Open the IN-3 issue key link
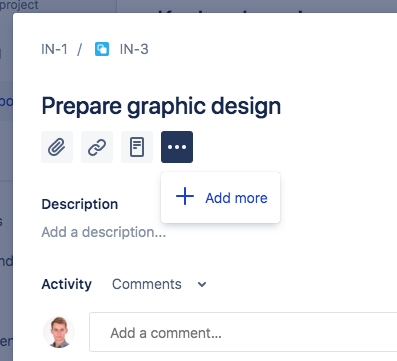Screen dimensions: 397x361 (x=134, y=49)
